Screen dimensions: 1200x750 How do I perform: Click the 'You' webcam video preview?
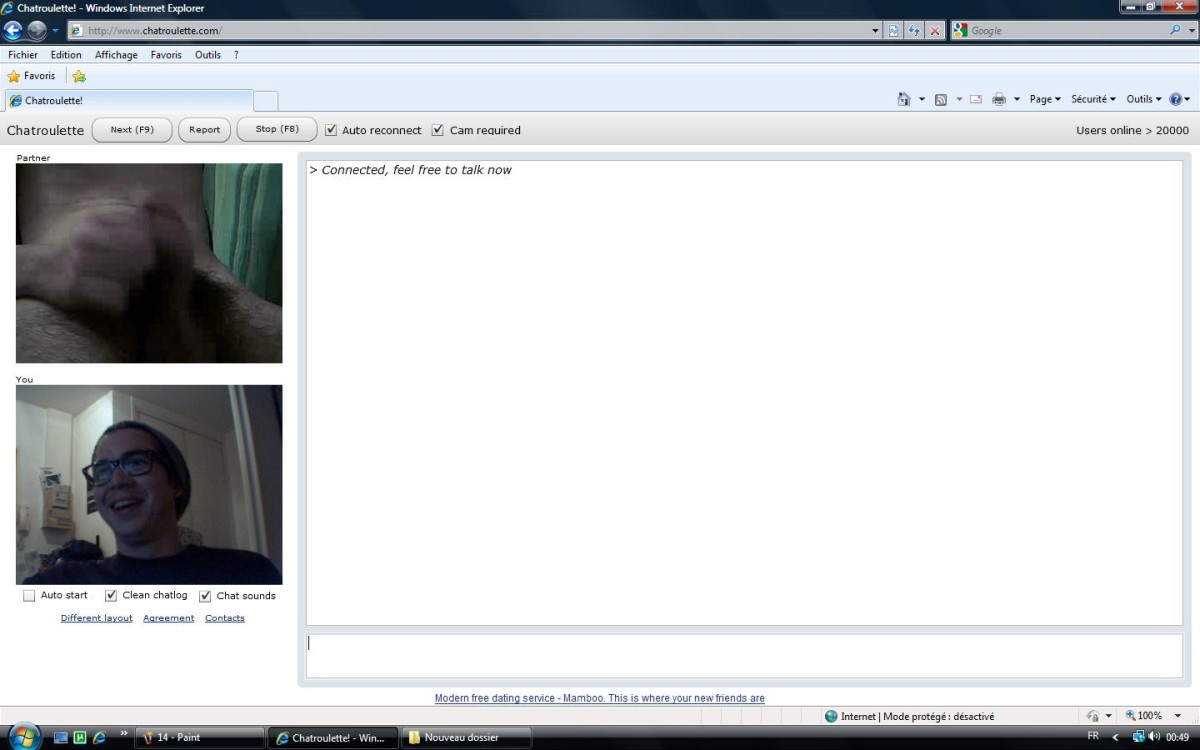pyautogui.click(x=149, y=485)
